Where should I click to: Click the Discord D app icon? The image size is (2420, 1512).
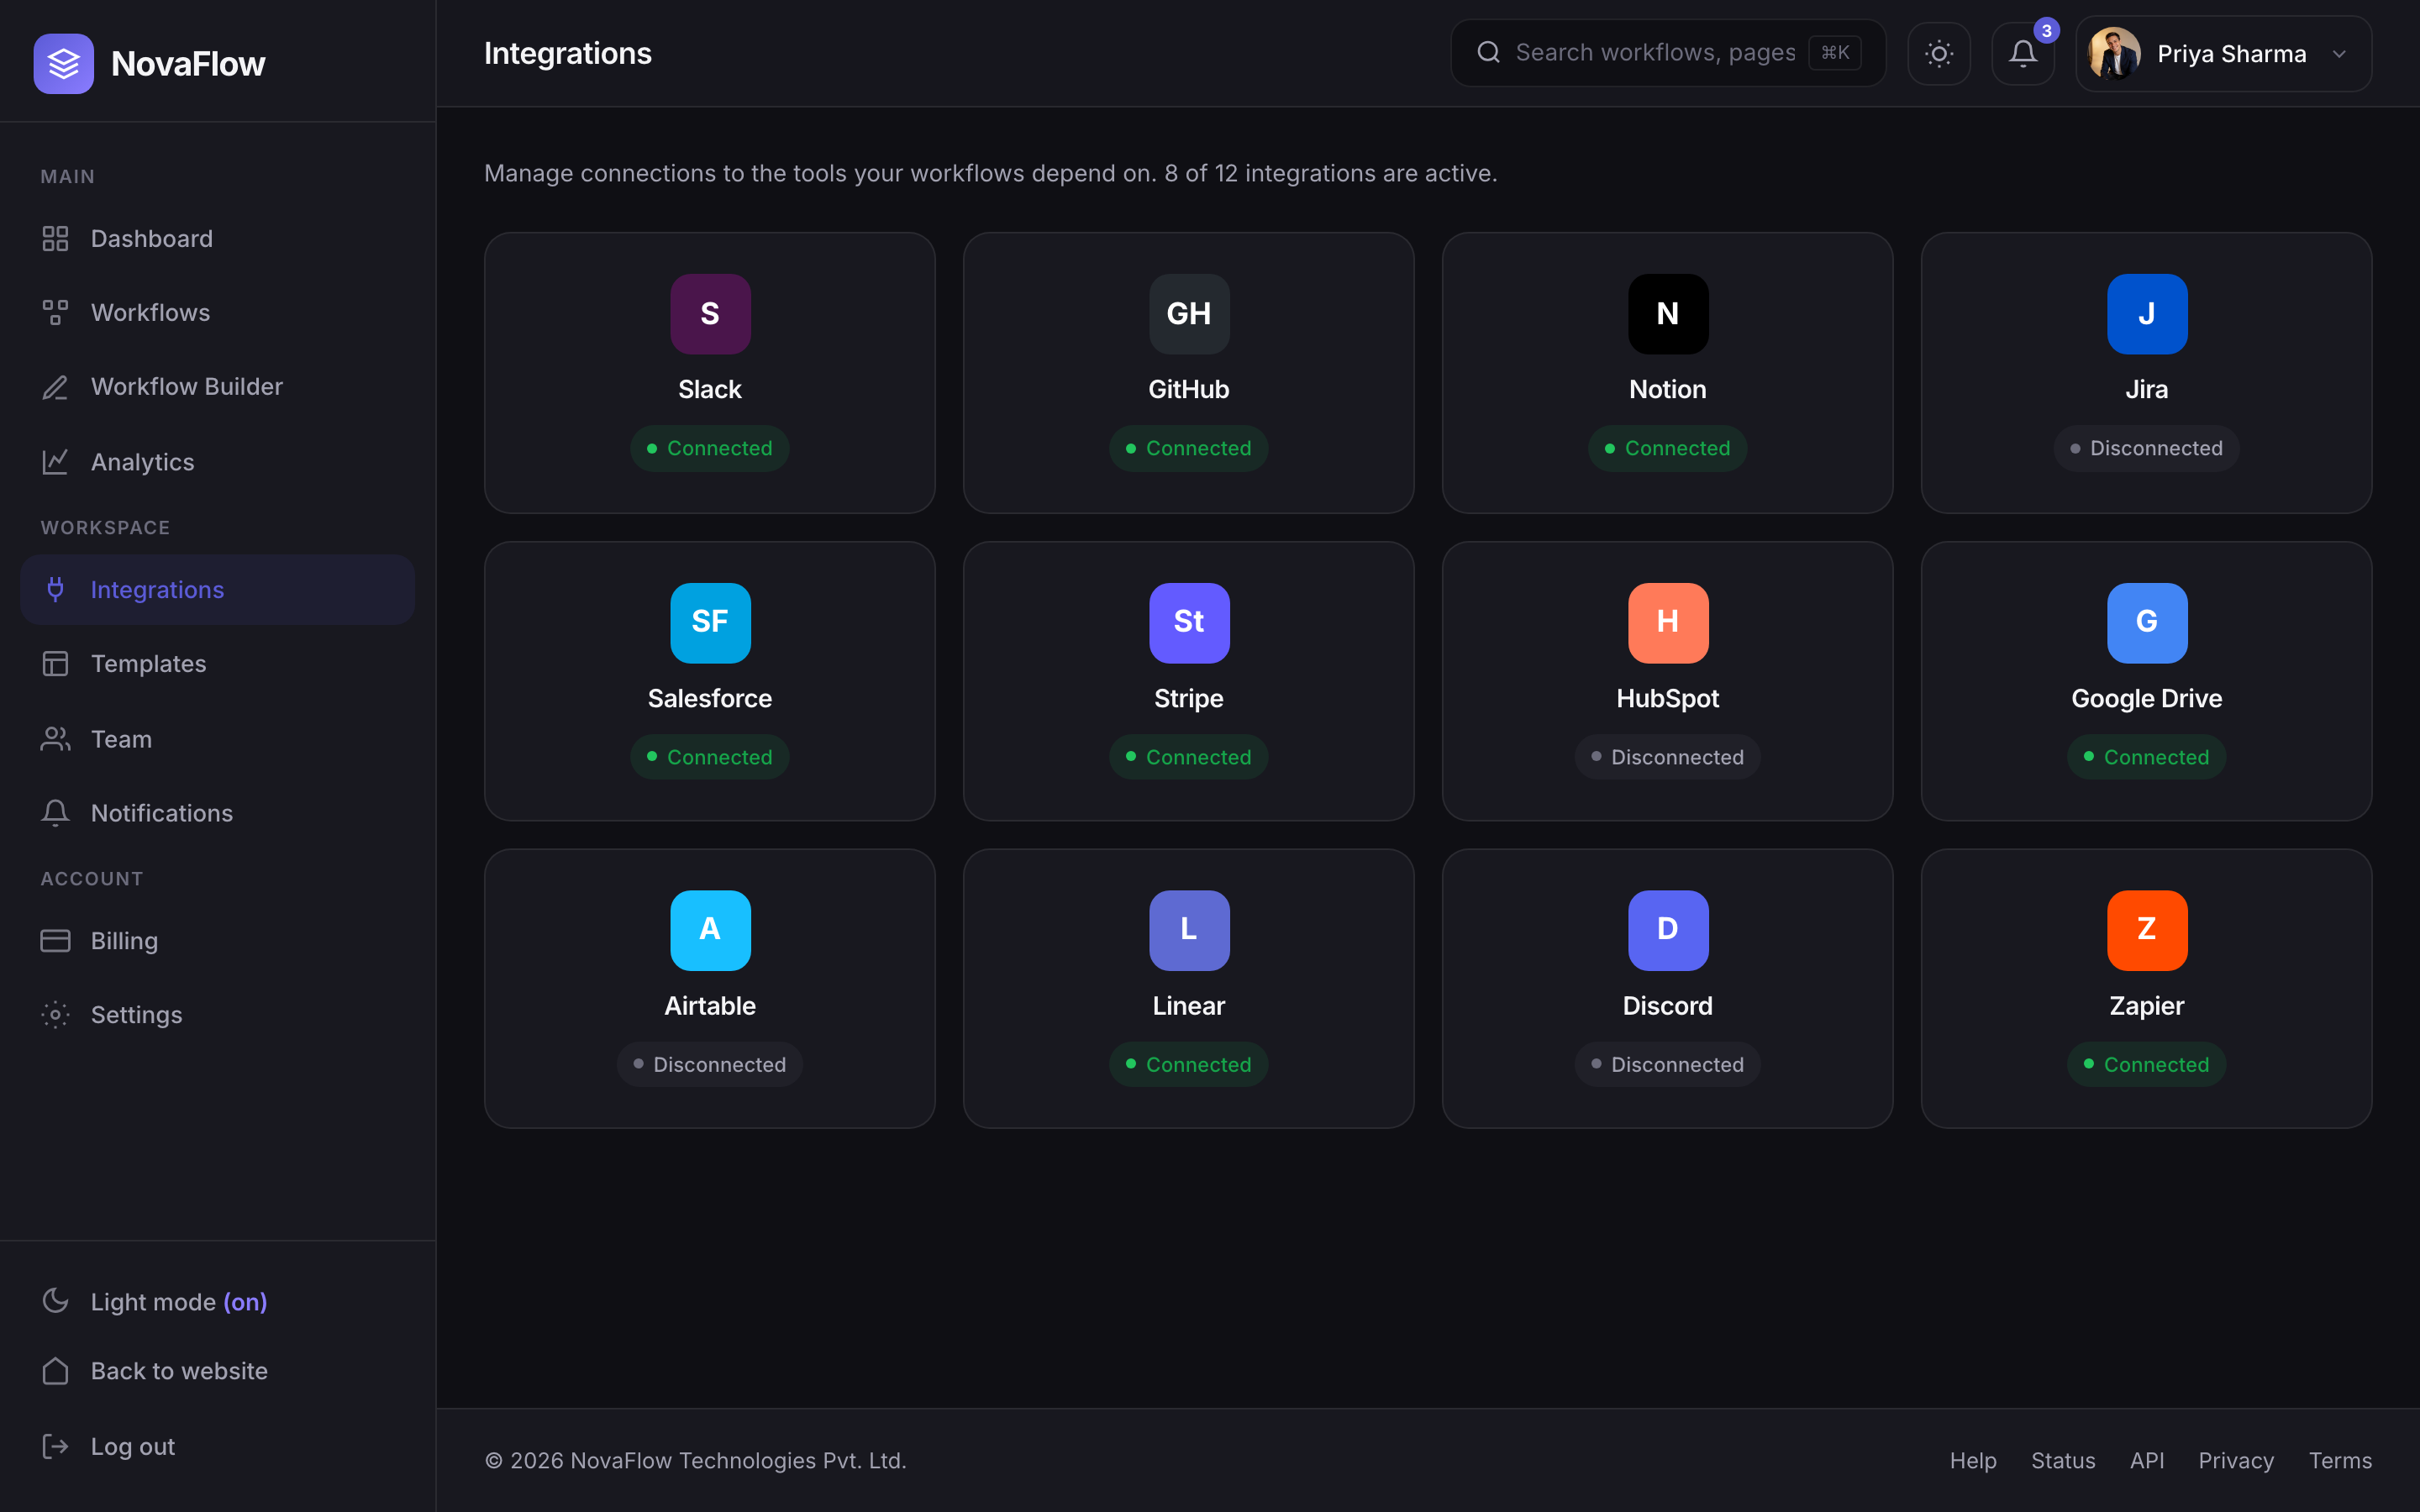pyautogui.click(x=1668, y=930)
